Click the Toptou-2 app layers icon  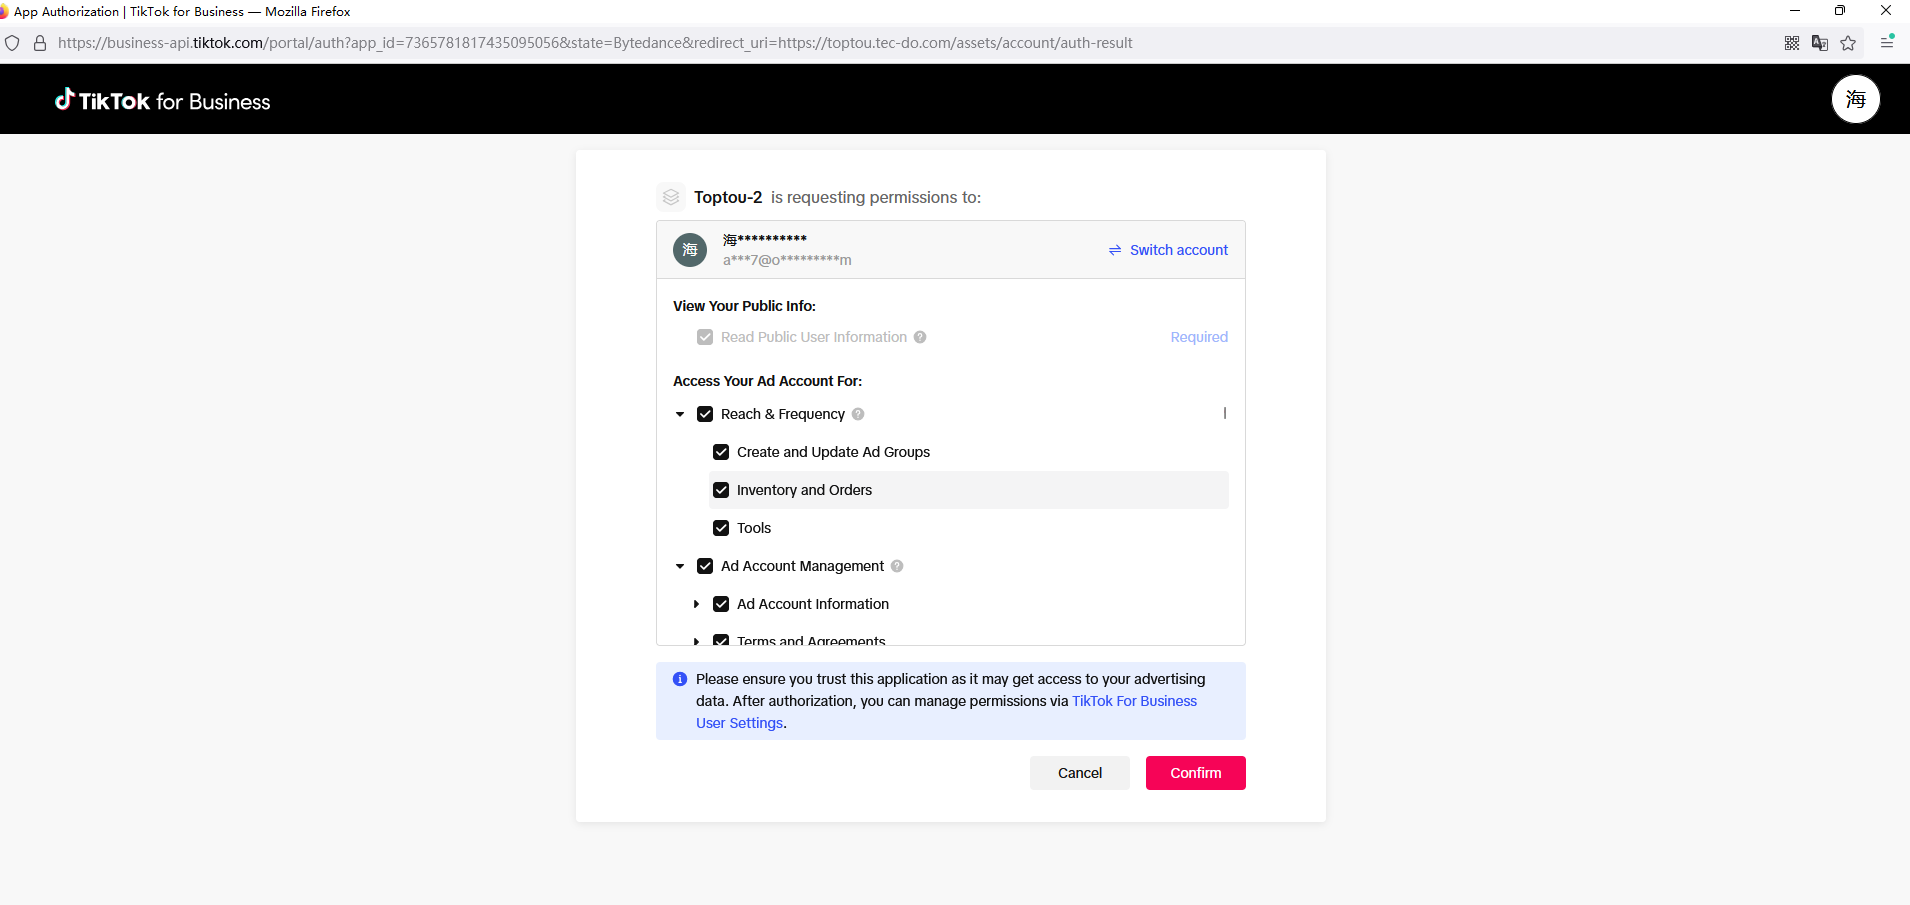(671, 197)
